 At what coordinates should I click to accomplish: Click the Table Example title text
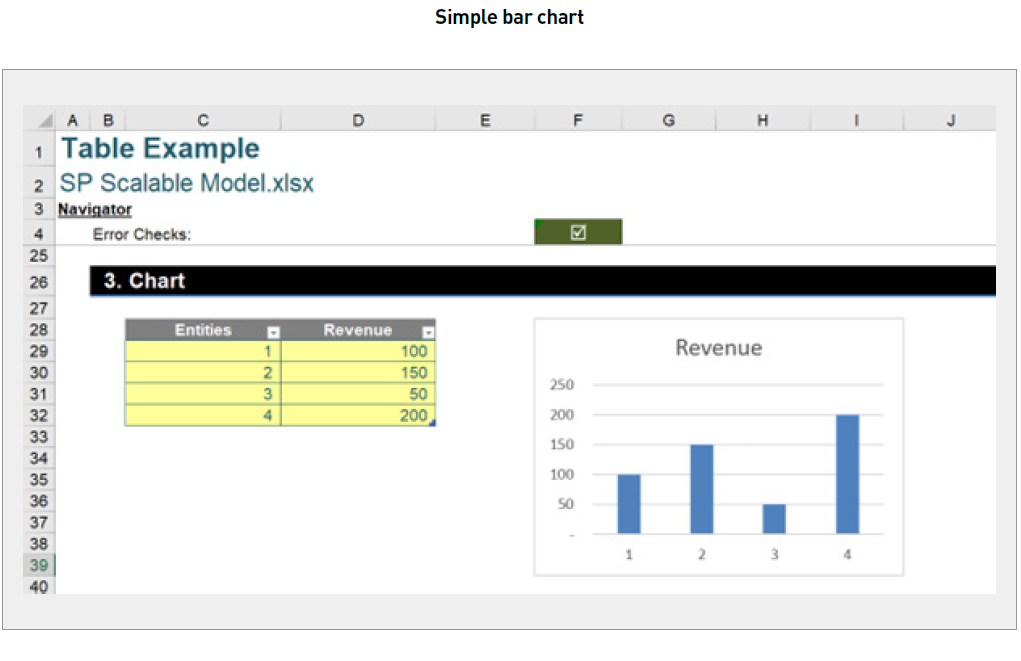[160, 148]
